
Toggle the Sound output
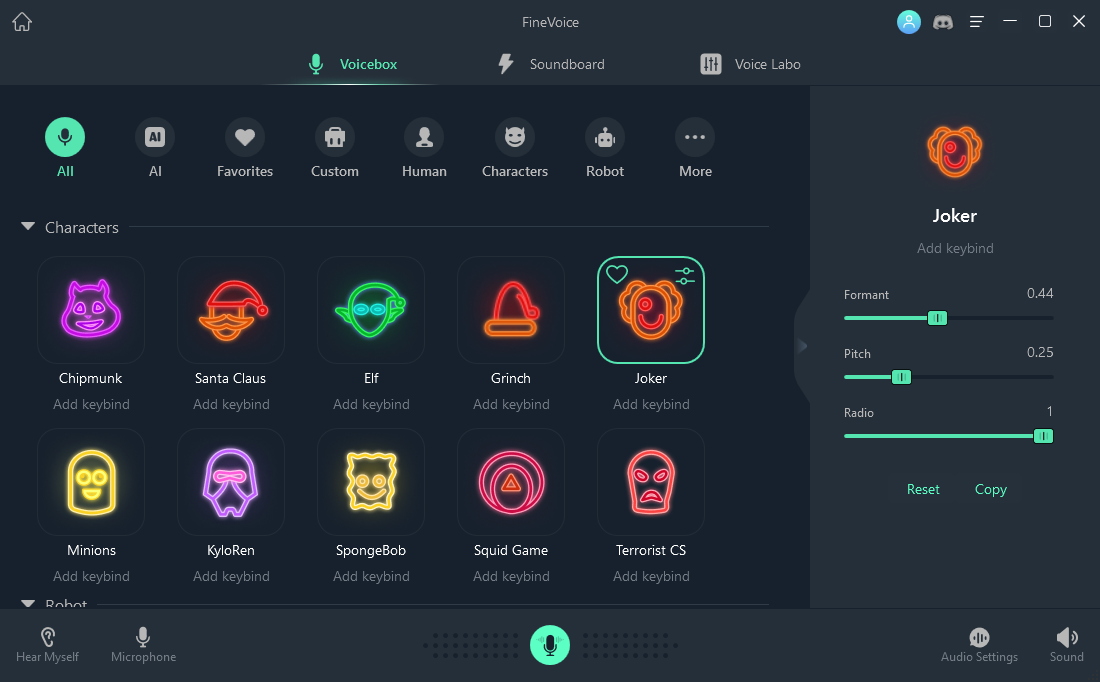[1066, 646]
